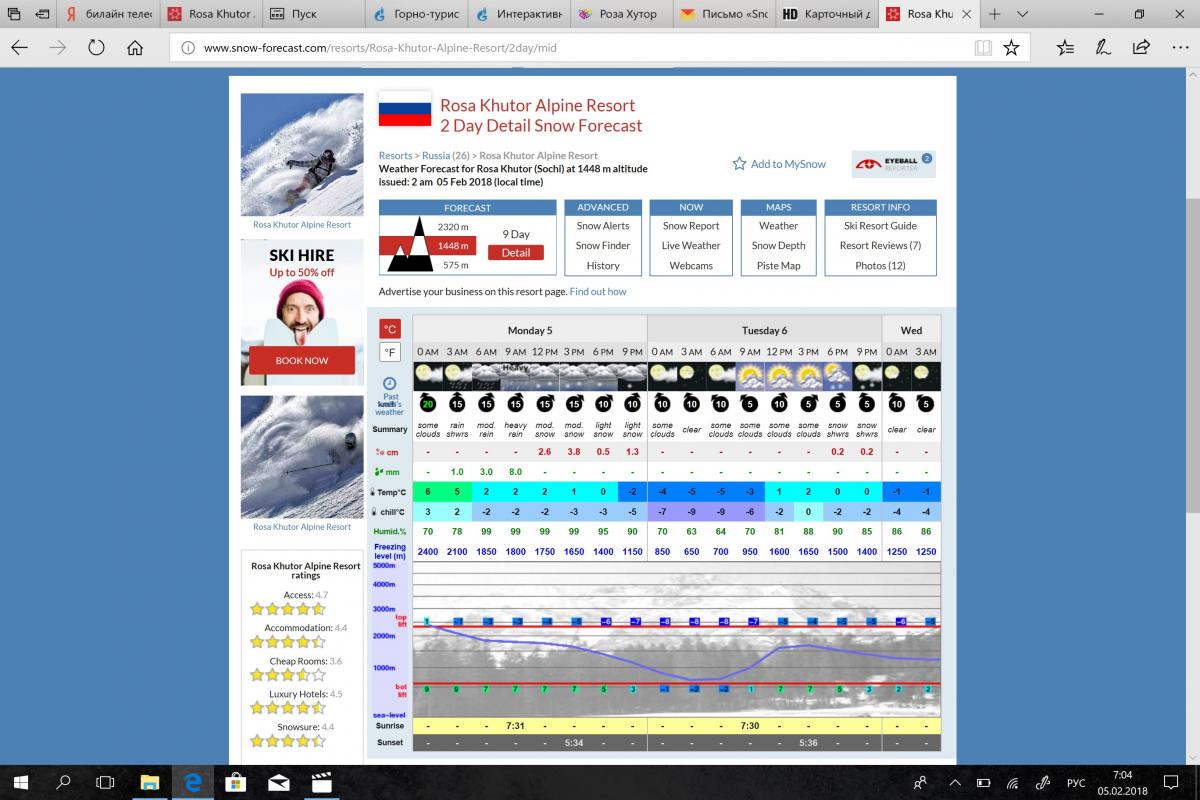Image resolution: width=1200 pixels, height=800 pixels.
Task: Click the Russian flag image
Action: tap(405, 109)
